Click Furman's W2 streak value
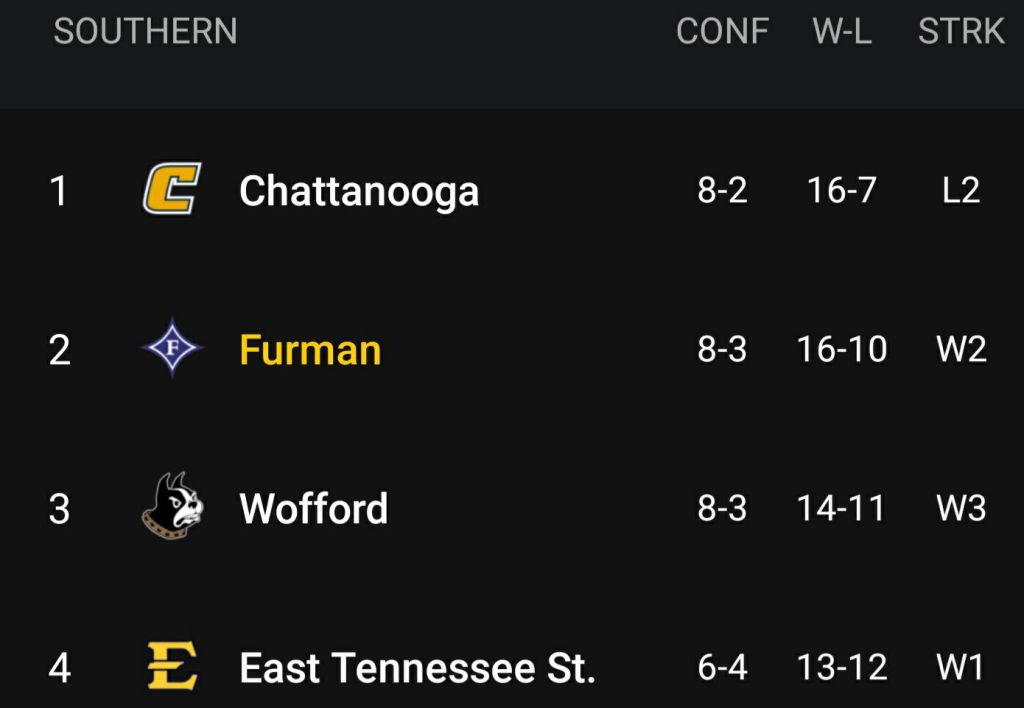This screenshot has height=708, width=1024. (961, 349)
